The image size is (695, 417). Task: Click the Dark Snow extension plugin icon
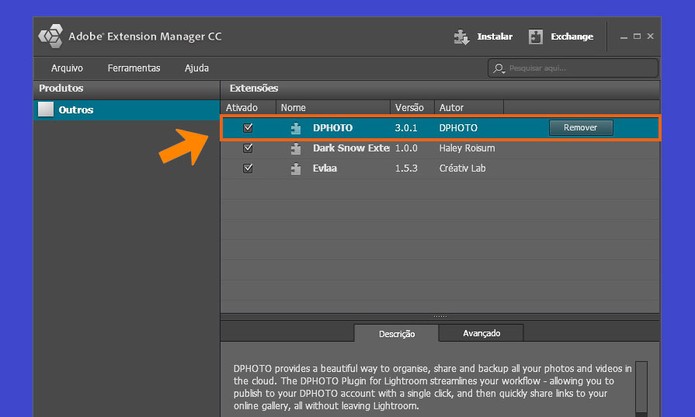click(x=296, y=148)
